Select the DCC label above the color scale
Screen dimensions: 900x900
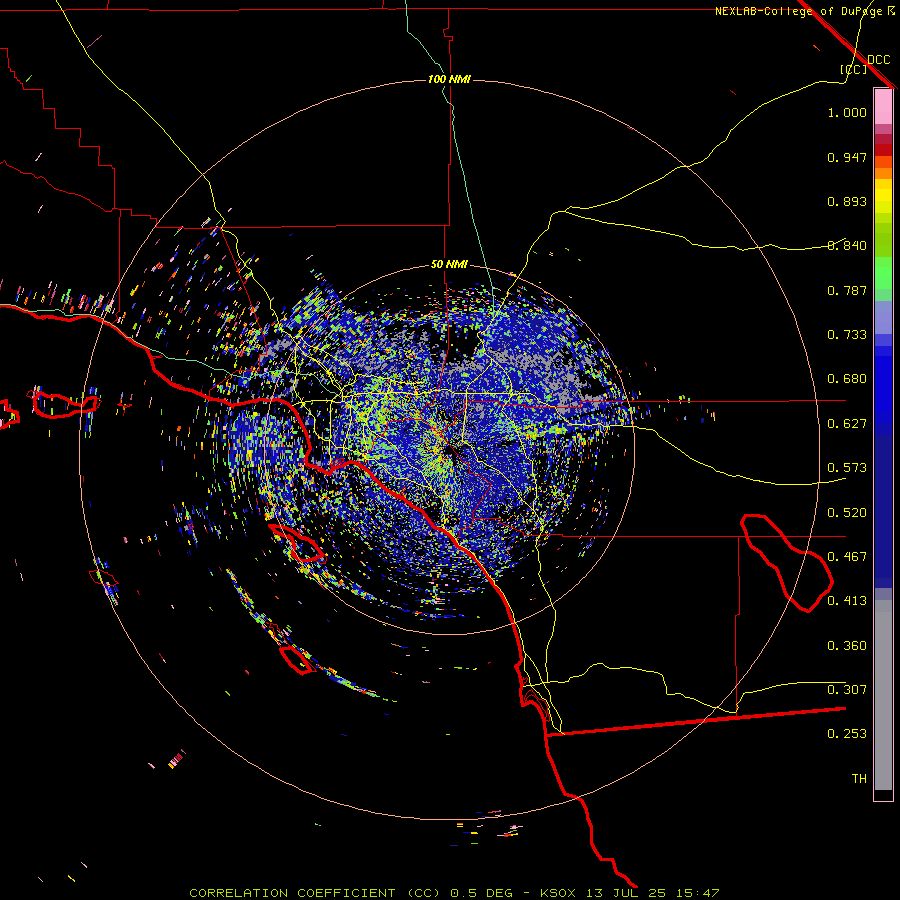pyautogui.click(x=878, y=60)
